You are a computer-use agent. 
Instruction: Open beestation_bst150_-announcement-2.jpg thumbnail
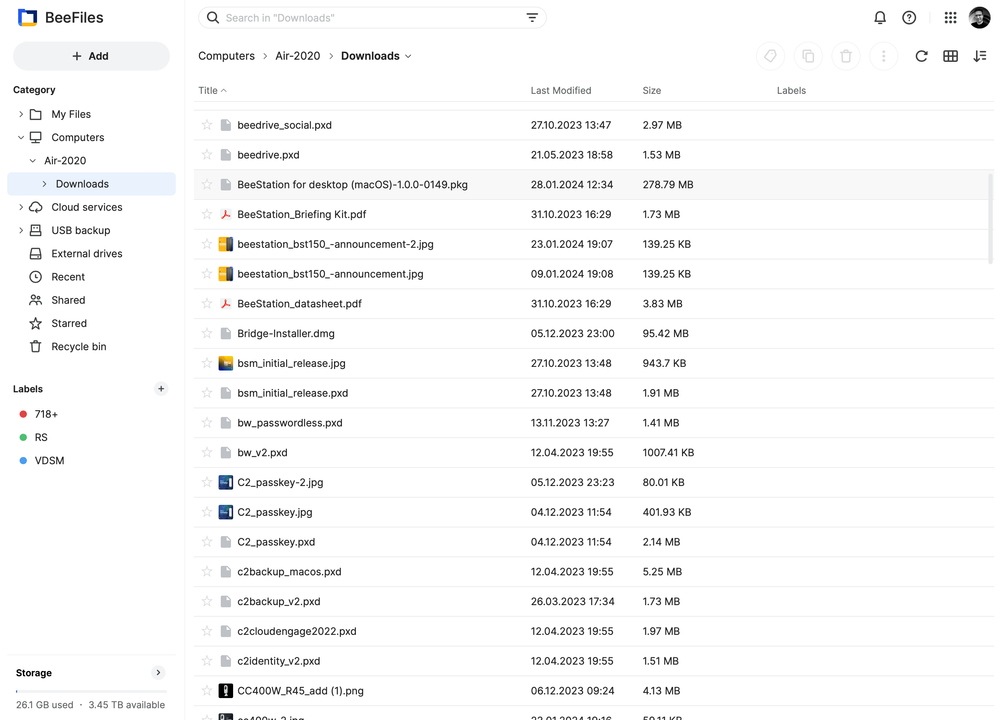(225, 244)
